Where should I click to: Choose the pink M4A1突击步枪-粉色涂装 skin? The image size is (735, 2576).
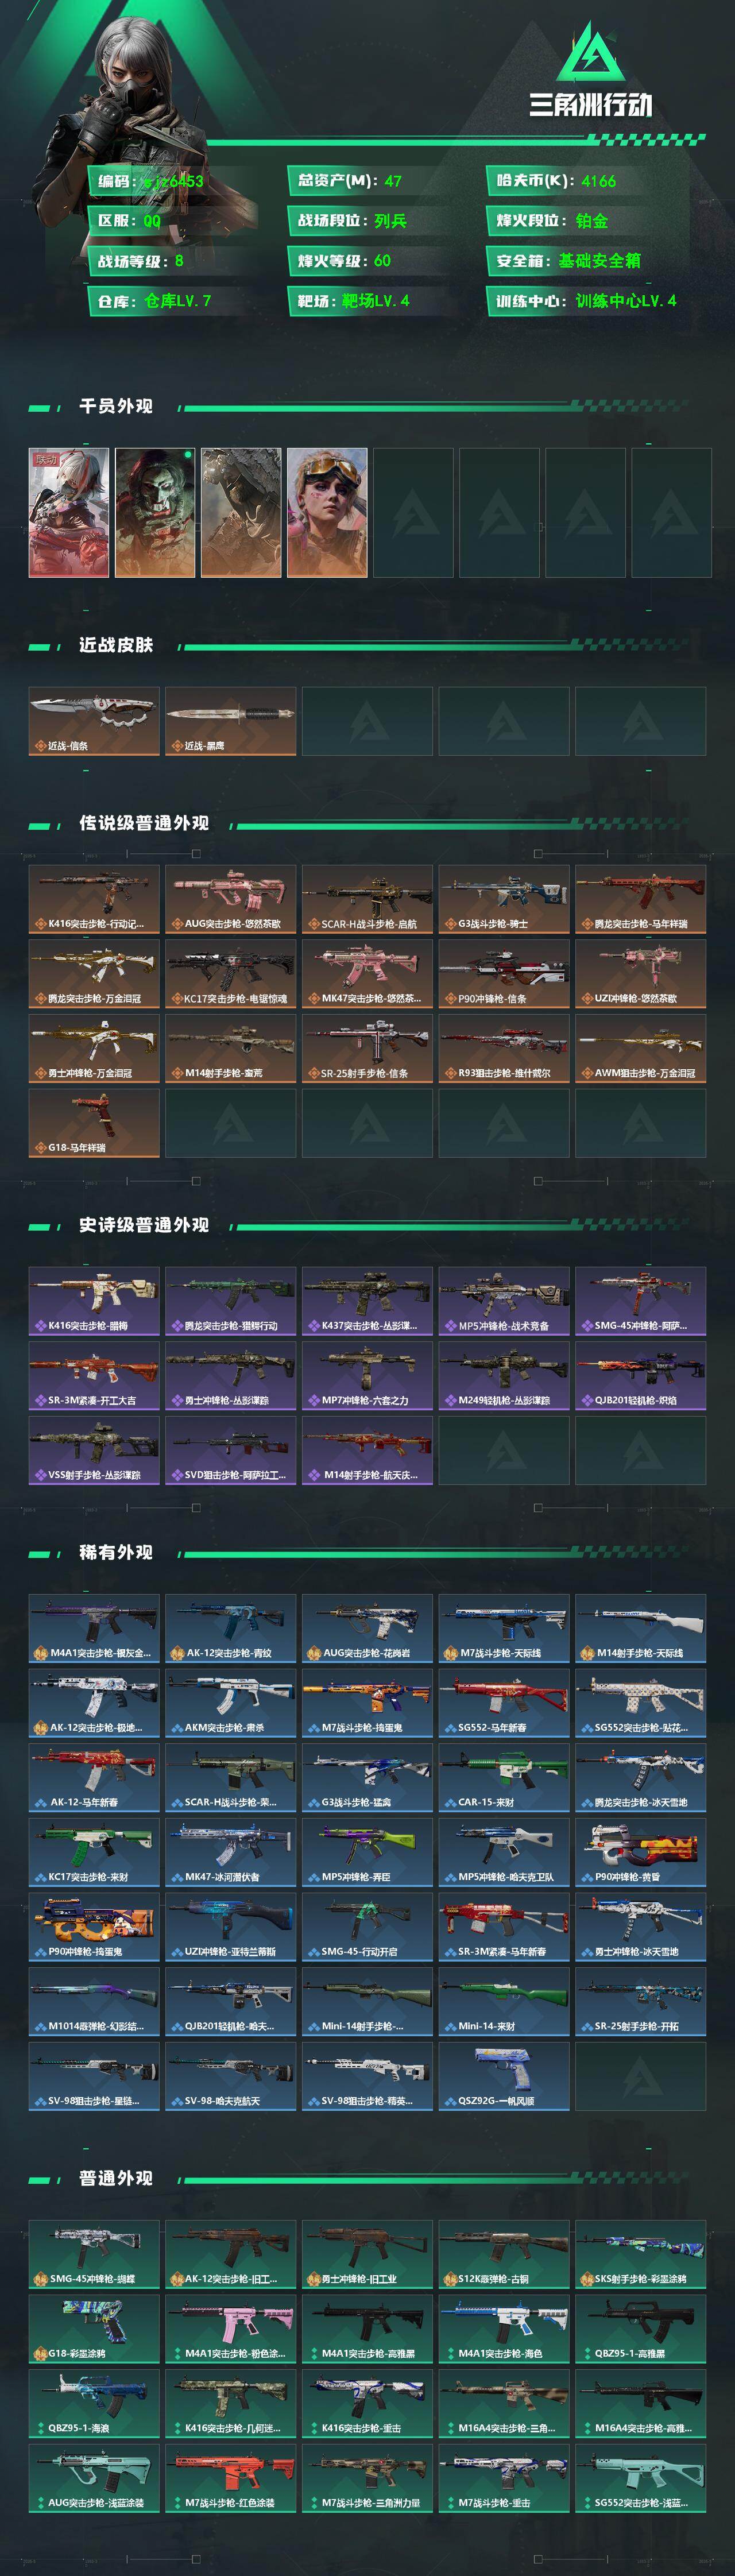[x=230, y=2328]
